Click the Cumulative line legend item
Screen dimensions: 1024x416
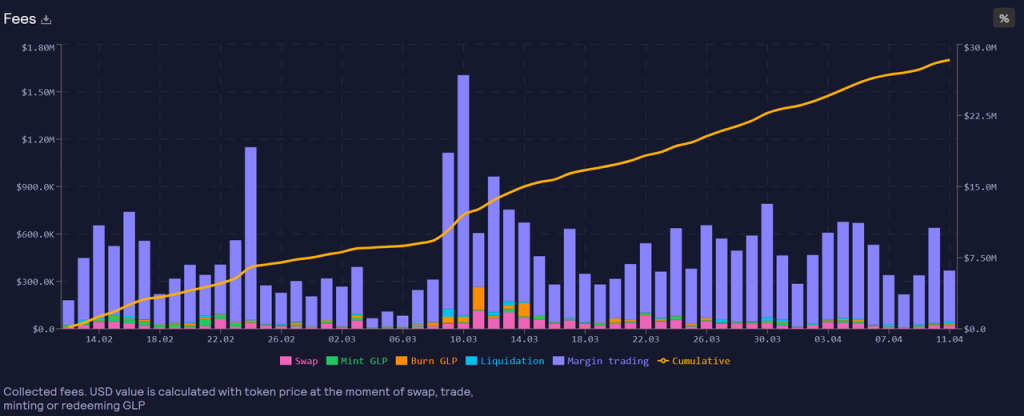coord(701,360)
